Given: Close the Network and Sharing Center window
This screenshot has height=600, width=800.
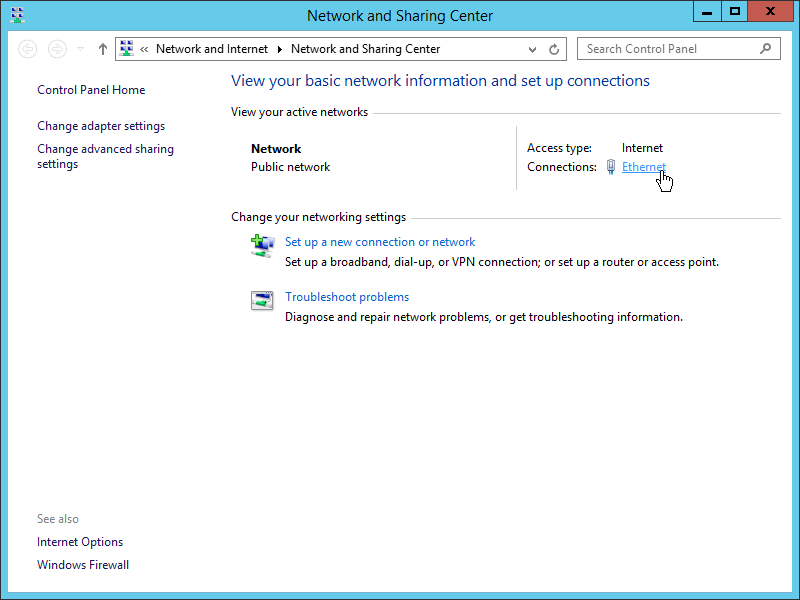Looking at the screenshot, I should pyautogui.click(x=770, y=12).
